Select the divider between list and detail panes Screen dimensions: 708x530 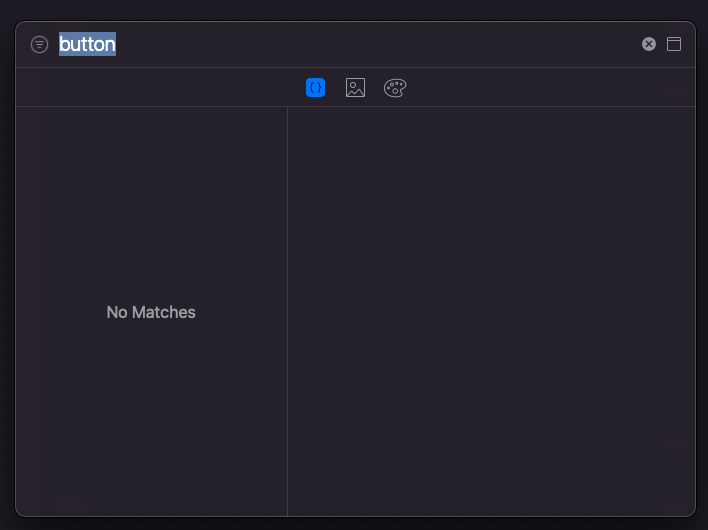[287, 311]
